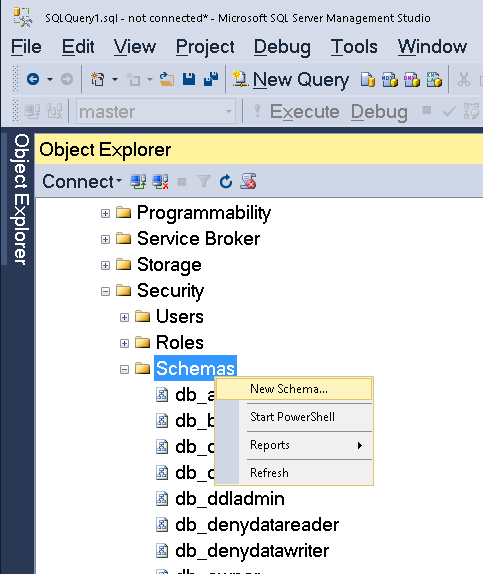
Task: Click the Navigate Backward arrow icon
Action: click(33, 79)
